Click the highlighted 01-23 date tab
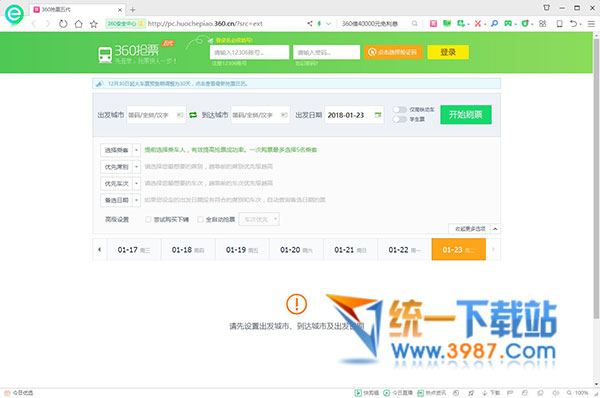The width and height of the screenshot is (600, 398). [x=458, y=250]
